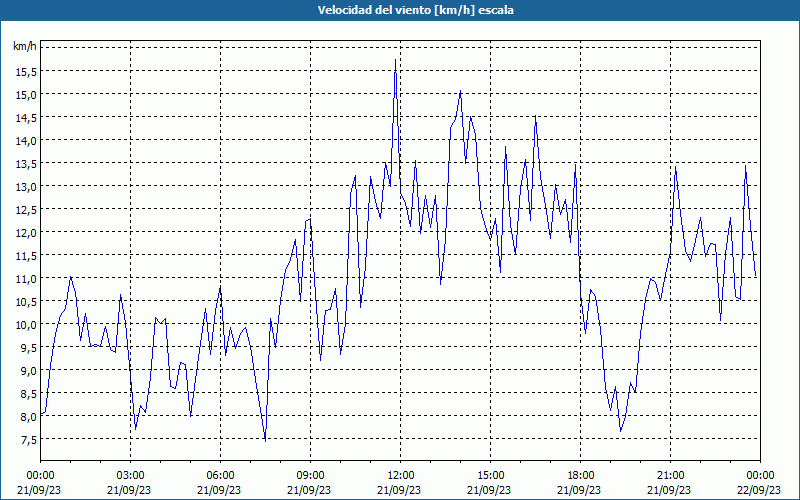
Task: Click the 7,5 y-axis label
Action: pyautogui.click(x=28, y=440)
